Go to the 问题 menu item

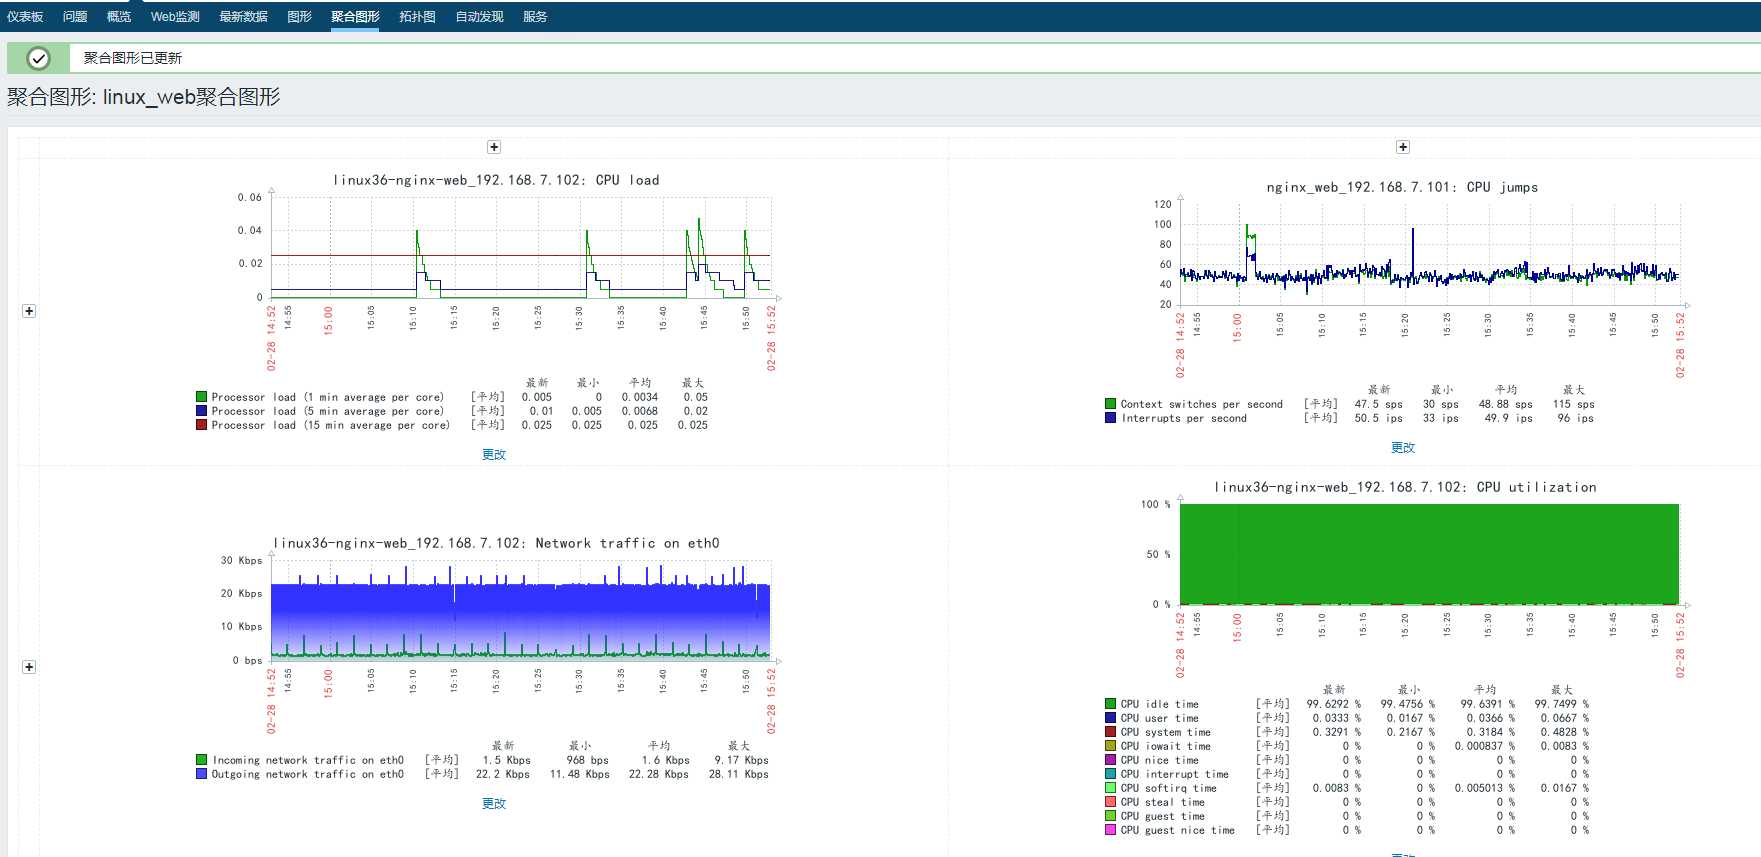coord(75,17)
